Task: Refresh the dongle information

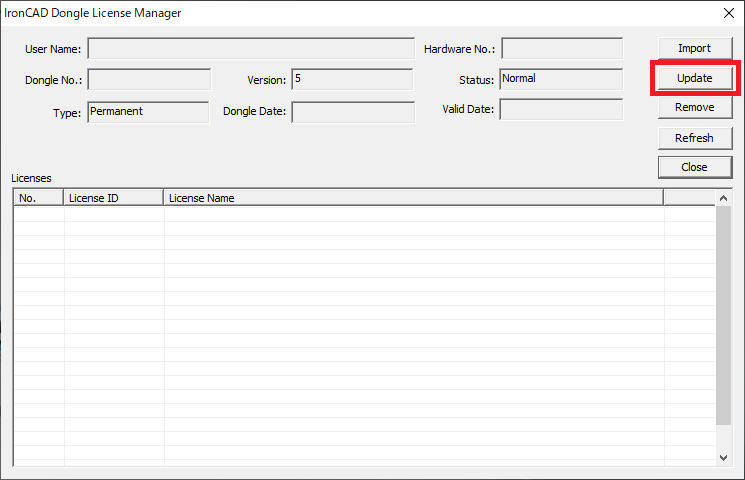Action: (x=695, y=138)
